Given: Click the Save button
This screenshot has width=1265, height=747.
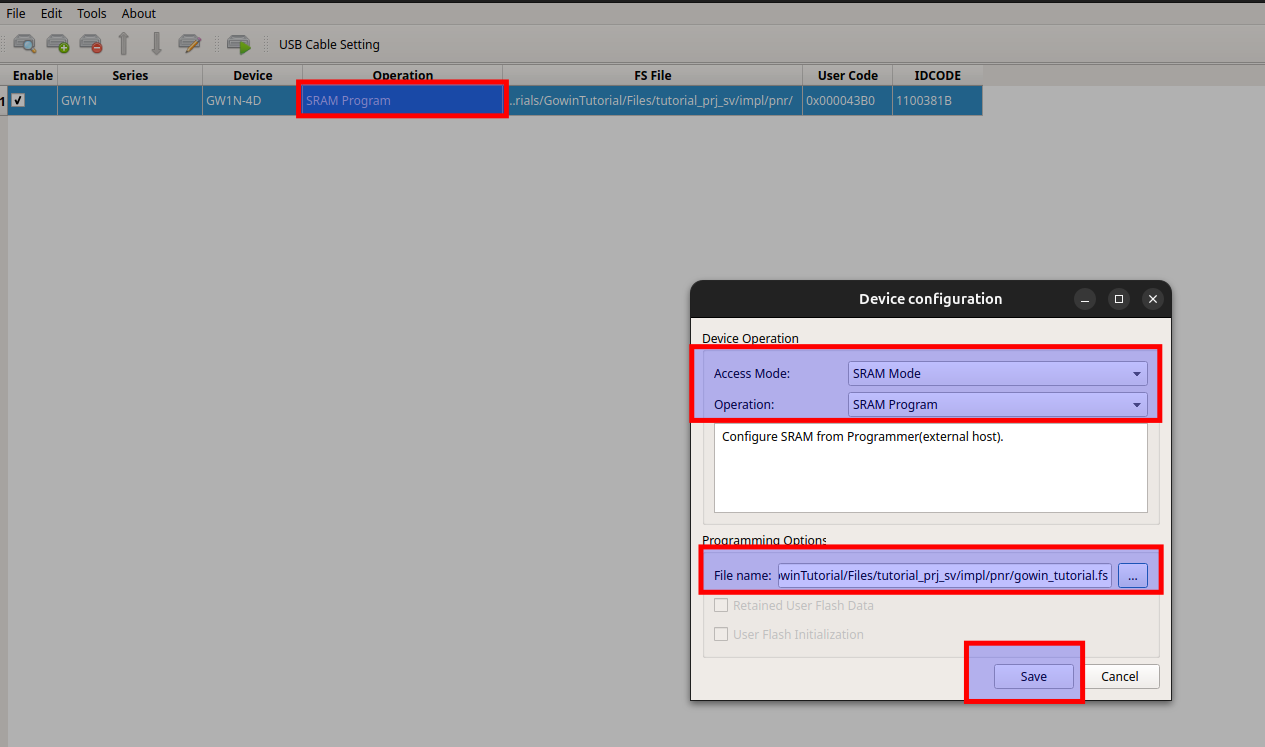Looking at the screenshot, I should 1034,676.
